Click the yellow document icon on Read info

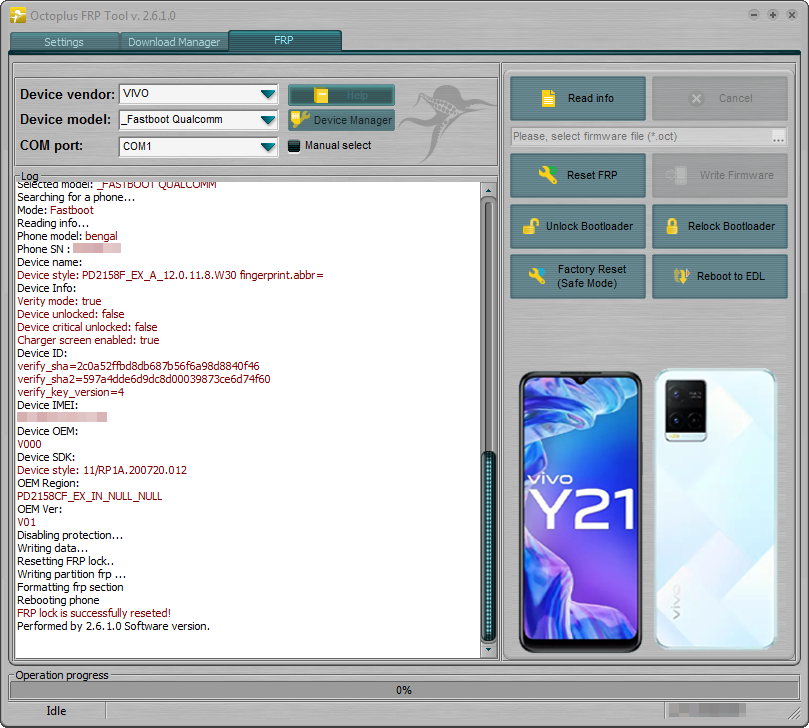[548, 98]
